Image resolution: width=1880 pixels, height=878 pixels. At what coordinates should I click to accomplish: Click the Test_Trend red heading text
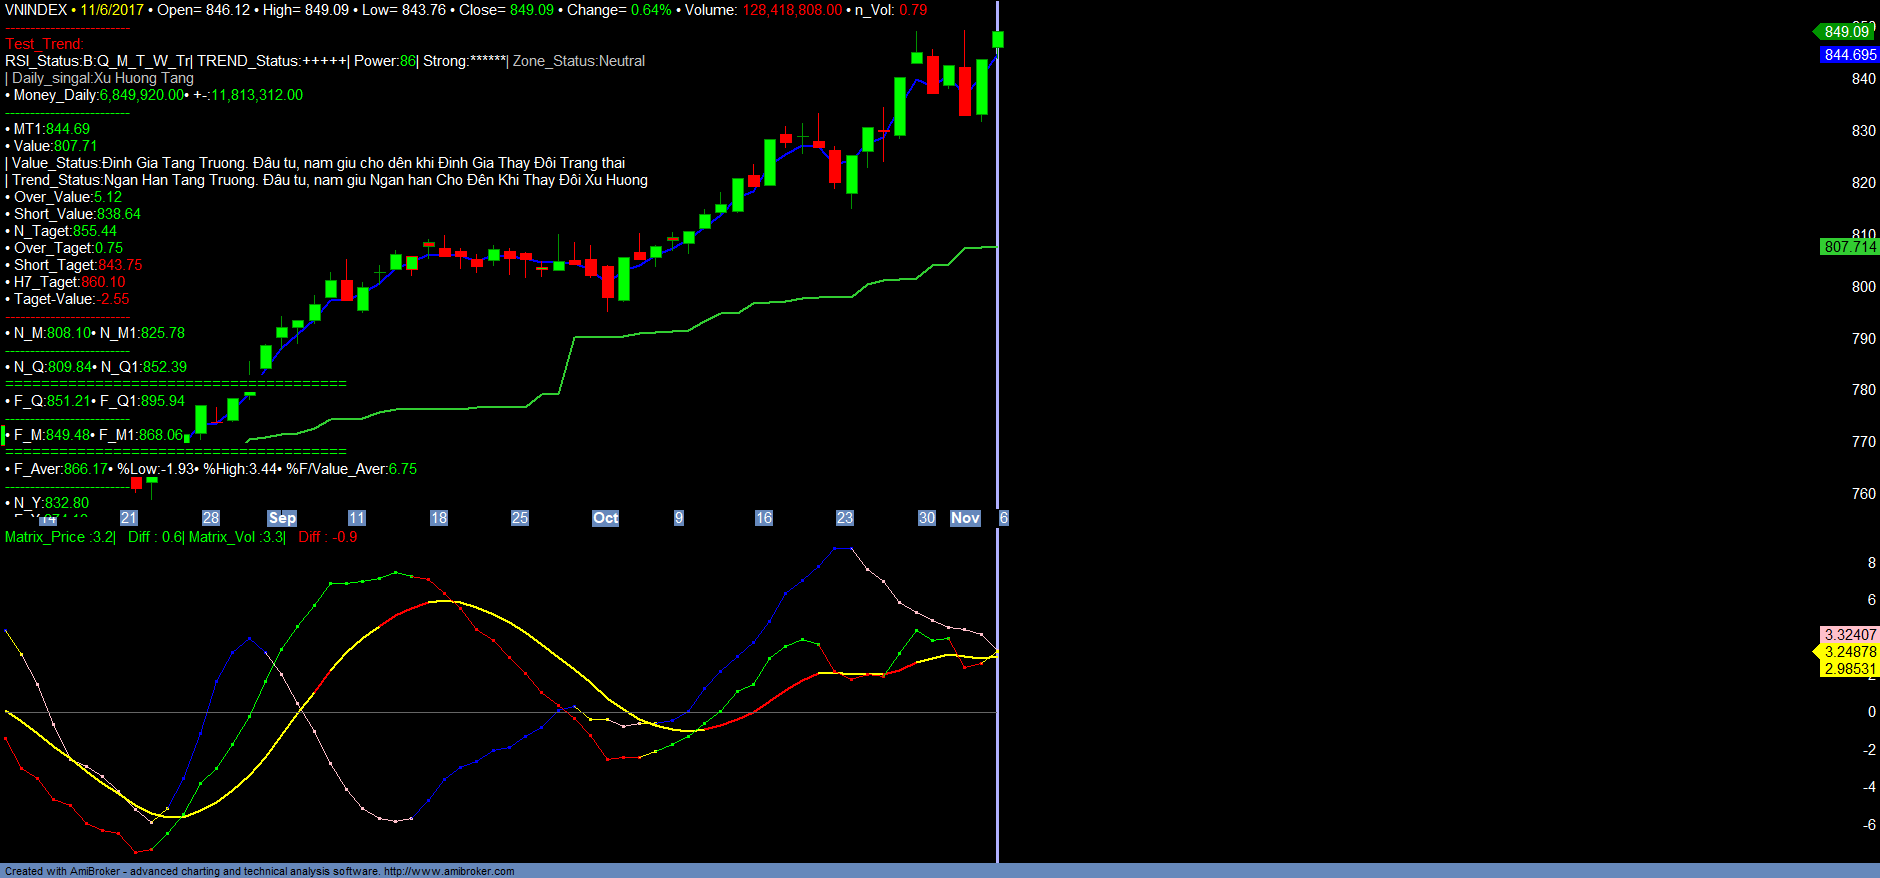44,44
